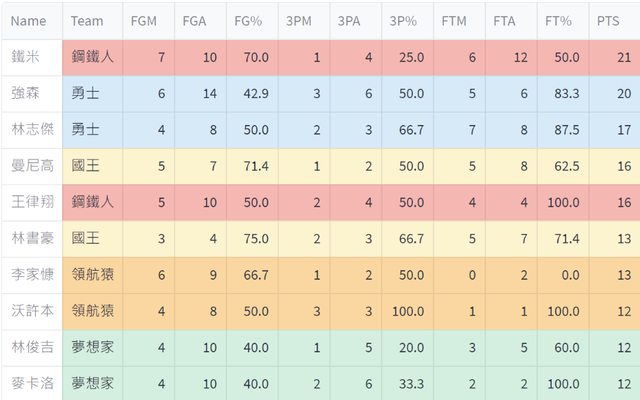This screenshot has width=640, height=400.
Task: Click the player name 強森
Action: tap(26, 94)
